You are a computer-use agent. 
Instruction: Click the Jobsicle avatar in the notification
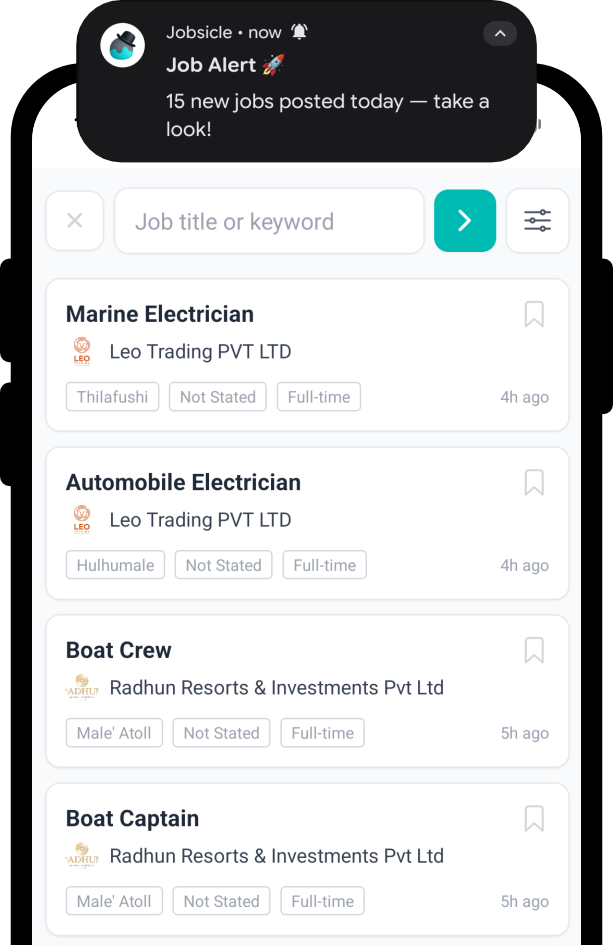tap(122, 45)
